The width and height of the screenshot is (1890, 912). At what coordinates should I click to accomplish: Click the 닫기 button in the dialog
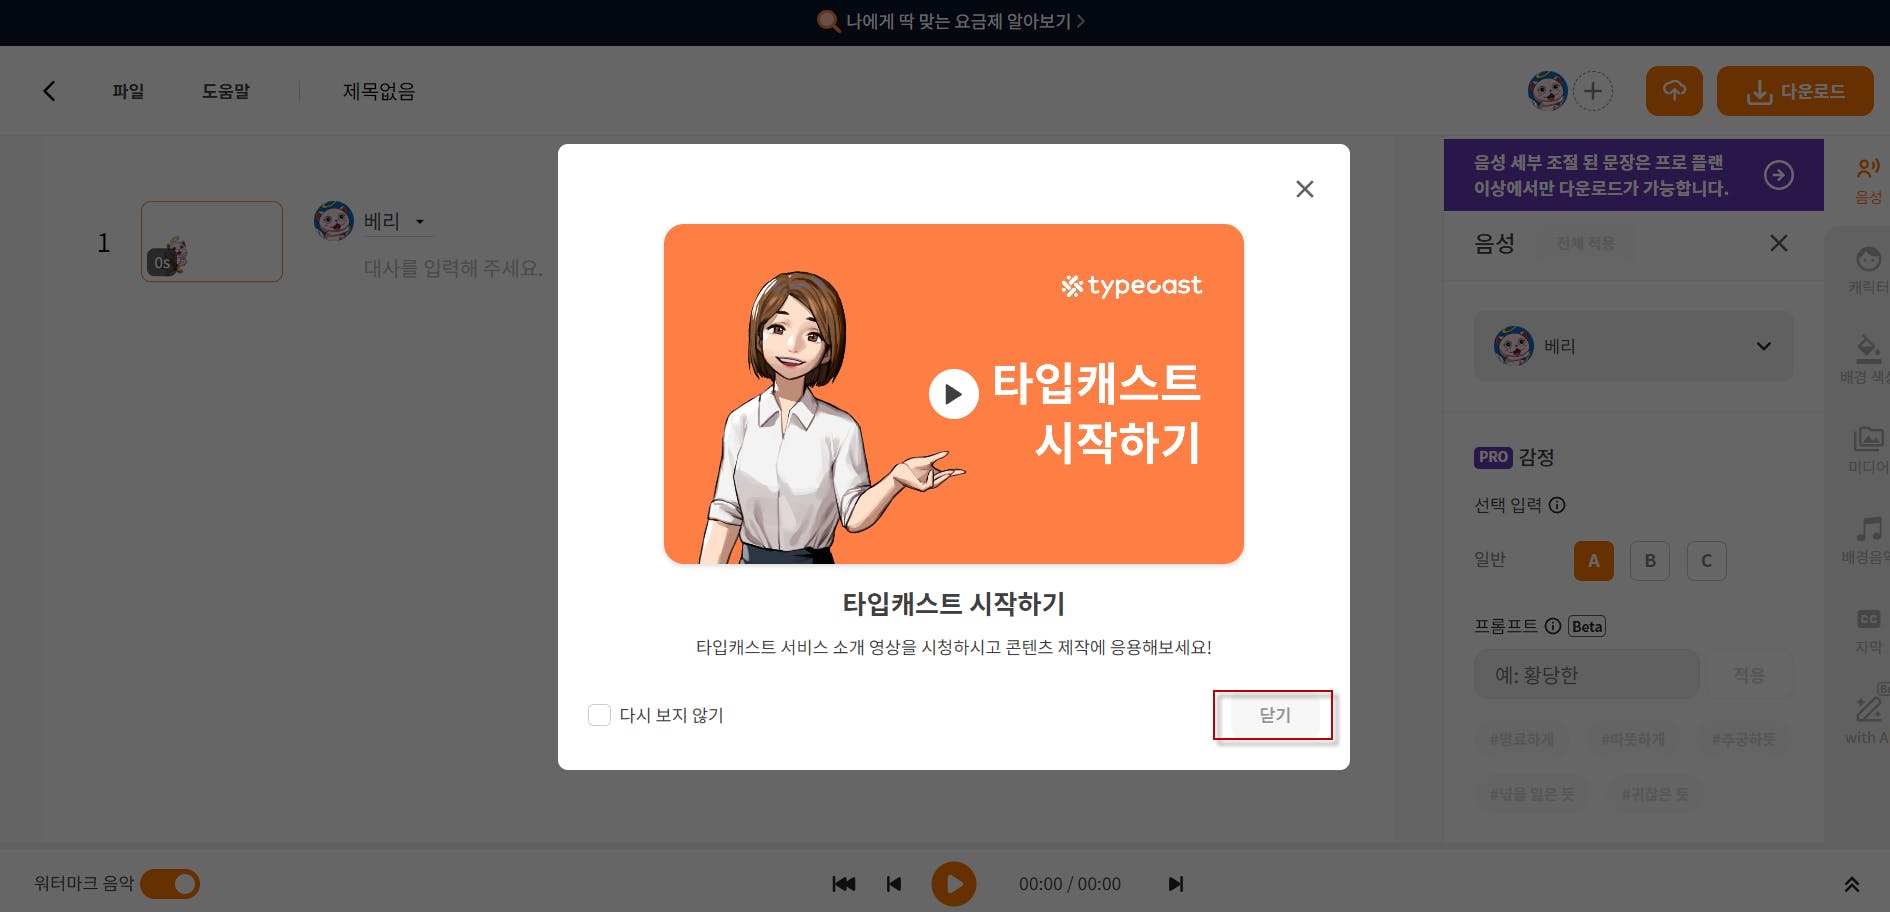click(1273, 715)
